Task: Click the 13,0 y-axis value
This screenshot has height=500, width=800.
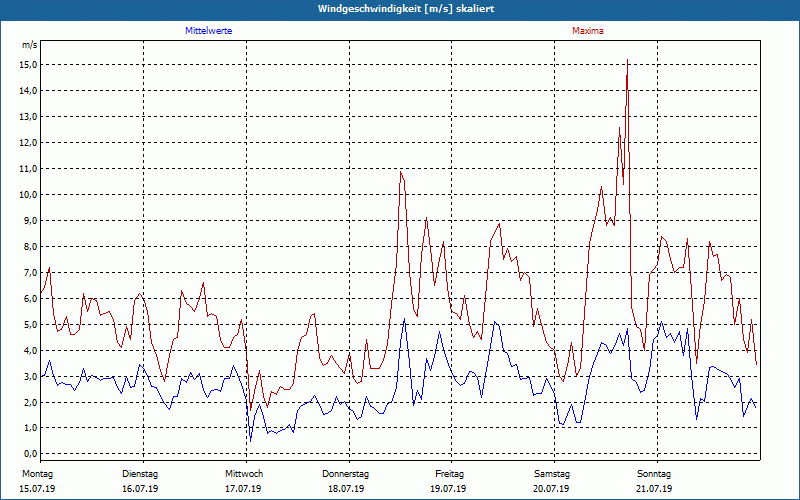Action: pos(29,117)
